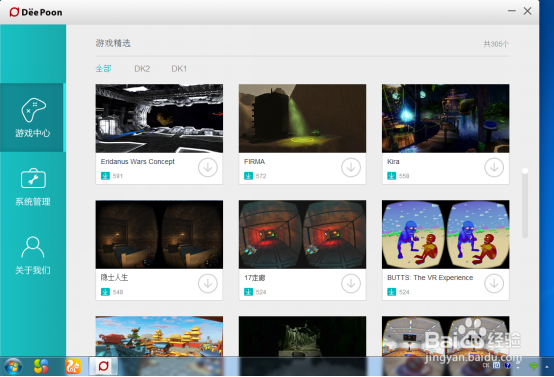Image resolution: width=554 pixels, height=377 pixels.
Task: Select the DK2 filter tab
Action: click(142, 69)
